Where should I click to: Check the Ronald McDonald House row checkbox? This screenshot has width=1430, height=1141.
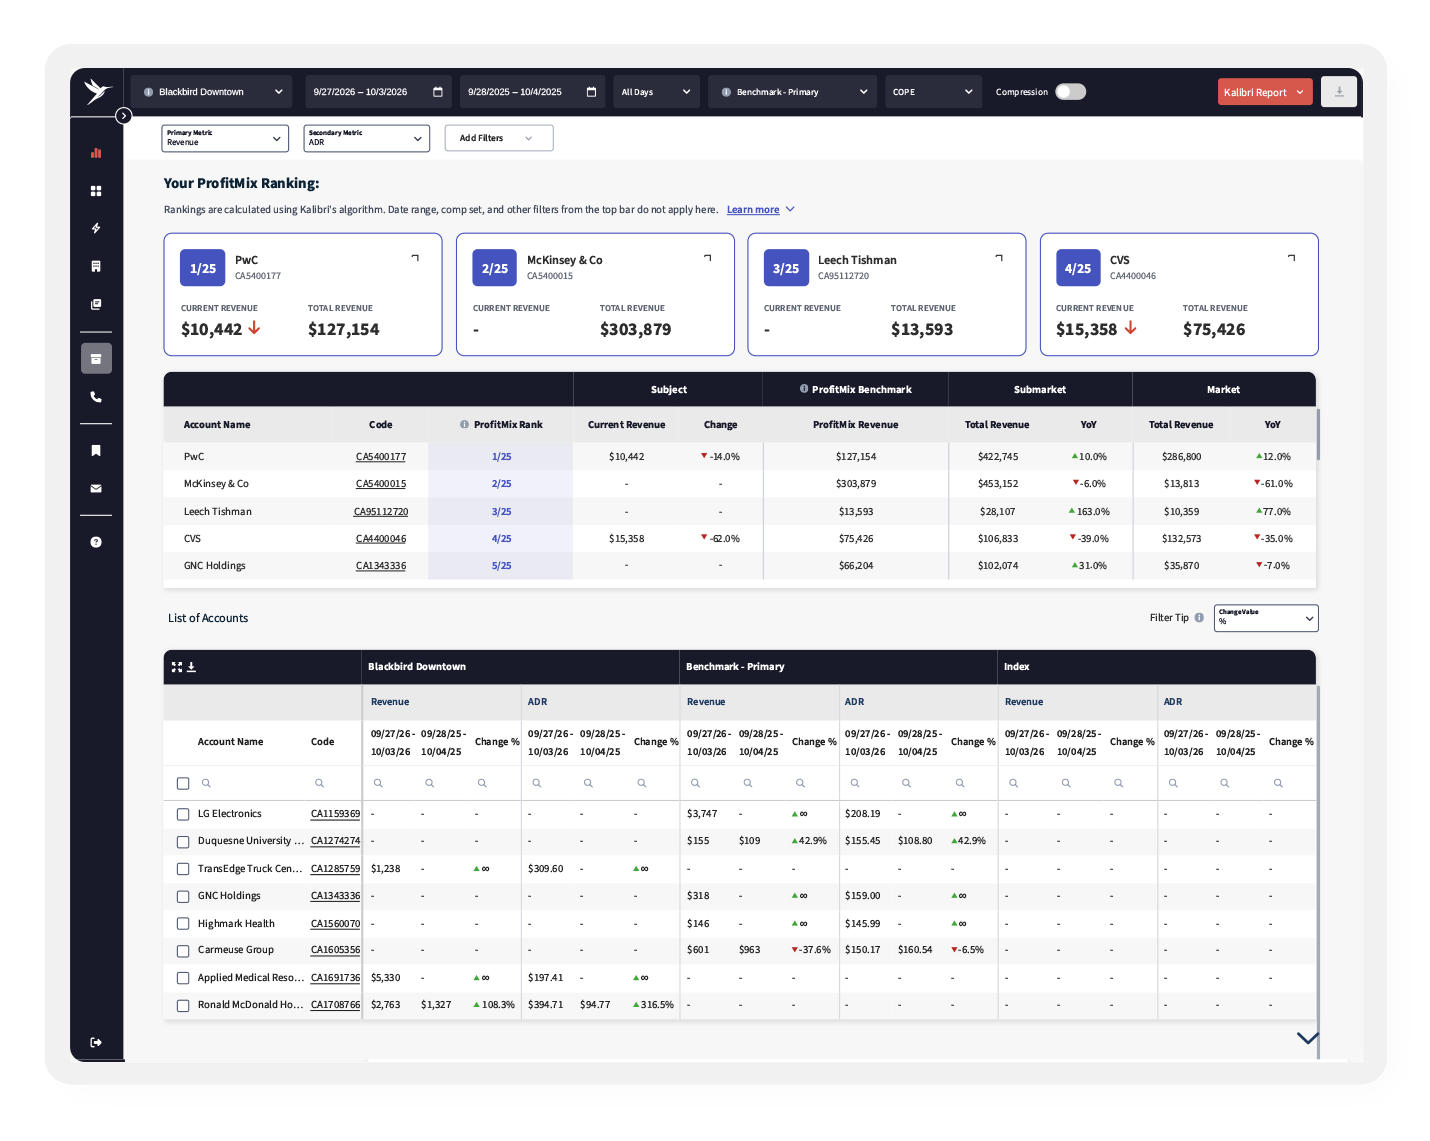(x=183, y=1006)
